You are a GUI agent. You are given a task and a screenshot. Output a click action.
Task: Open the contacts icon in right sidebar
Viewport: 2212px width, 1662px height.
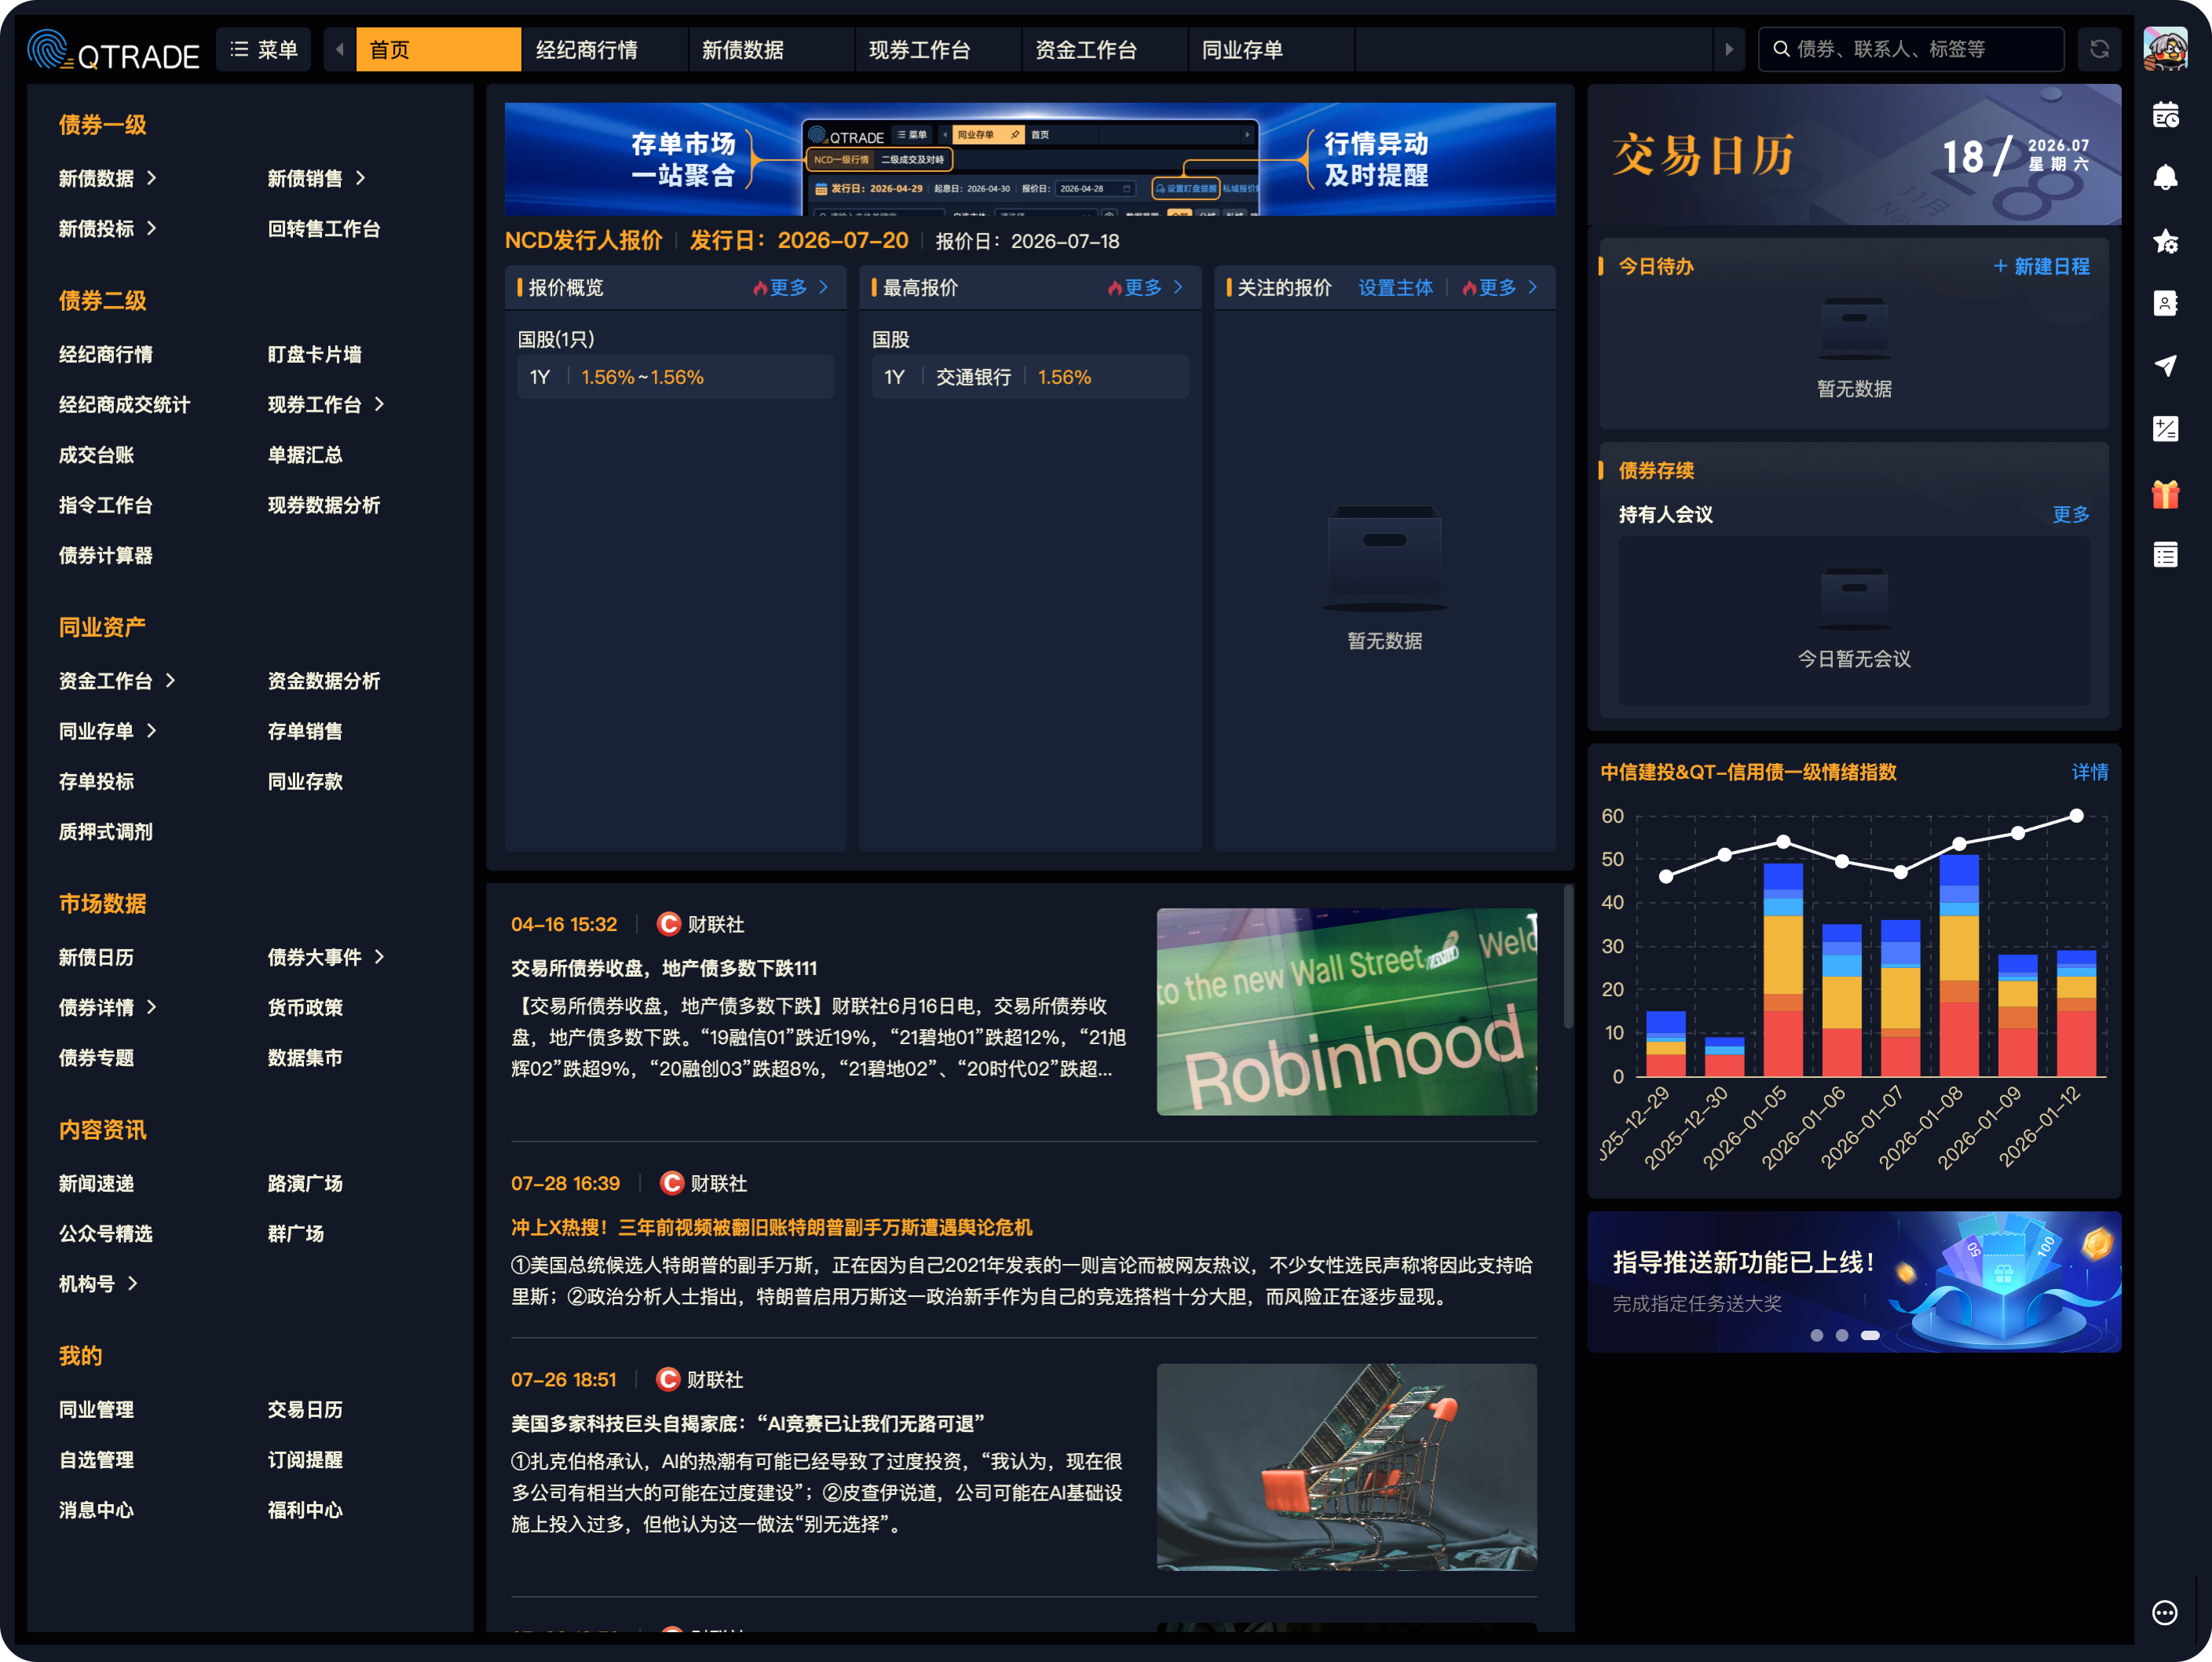click(2165, 303)
